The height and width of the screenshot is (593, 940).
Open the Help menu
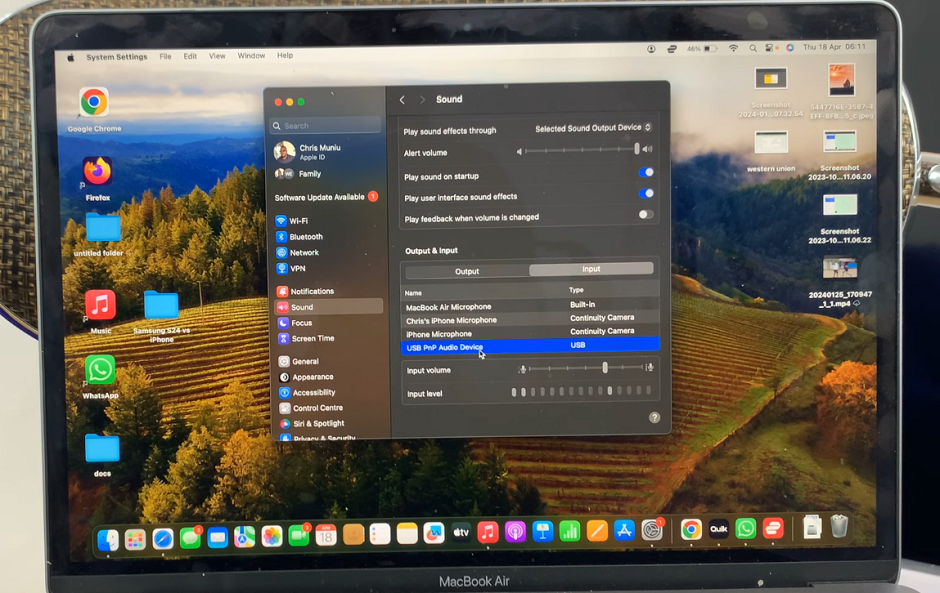(x=285, y=55)
